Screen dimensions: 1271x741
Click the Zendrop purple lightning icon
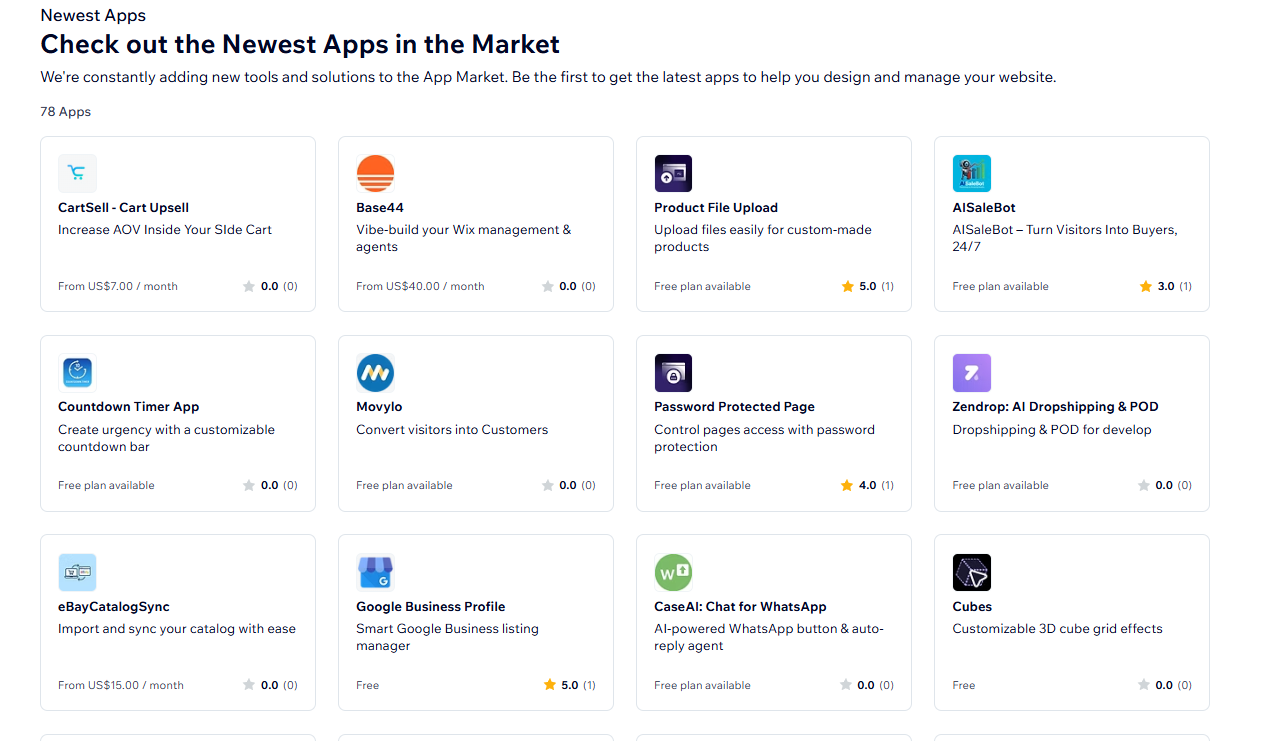[x=971, y=372]
